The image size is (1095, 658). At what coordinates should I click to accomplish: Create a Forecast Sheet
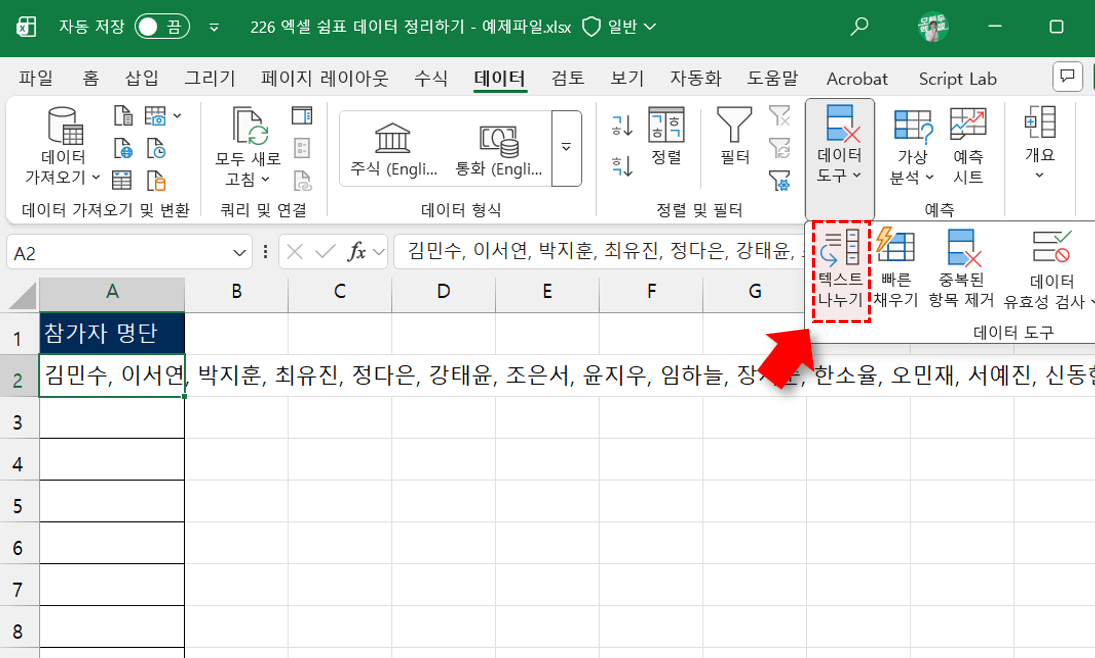(x=970, y=148)
